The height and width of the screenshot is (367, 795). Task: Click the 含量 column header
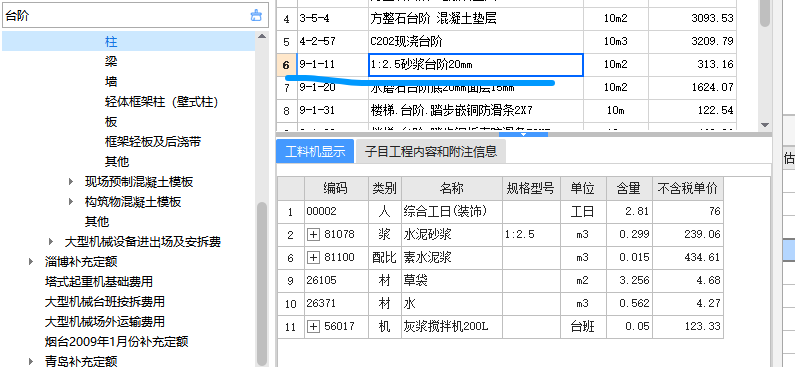point(629,189)
